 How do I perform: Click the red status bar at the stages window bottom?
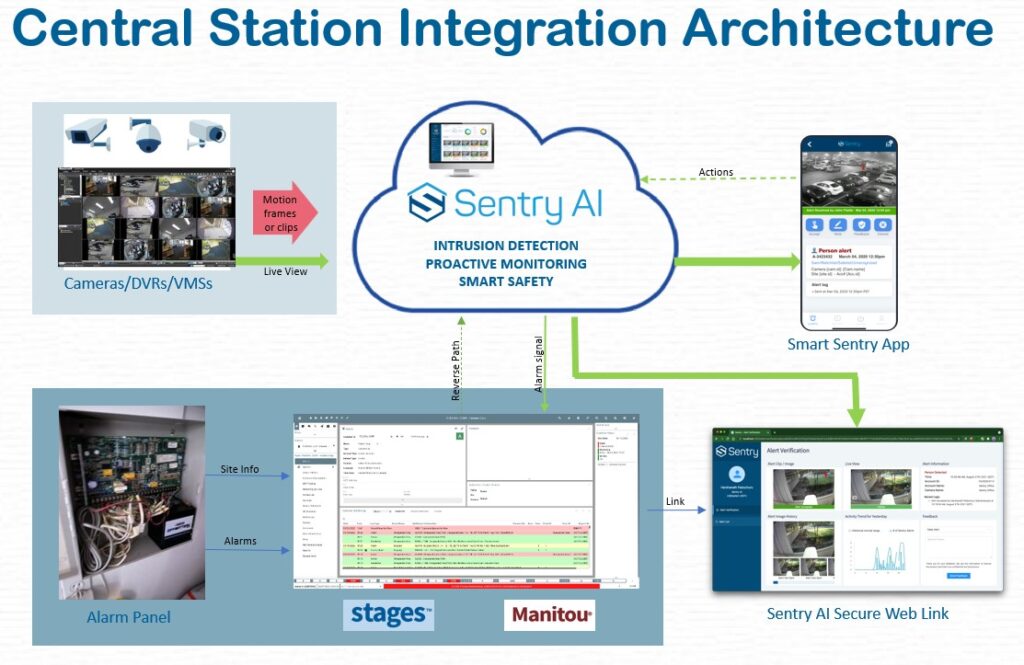tap(491, 586)
